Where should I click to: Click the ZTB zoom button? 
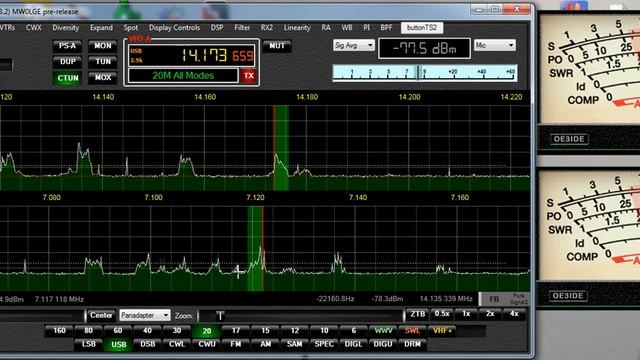(x=418, y=314)
